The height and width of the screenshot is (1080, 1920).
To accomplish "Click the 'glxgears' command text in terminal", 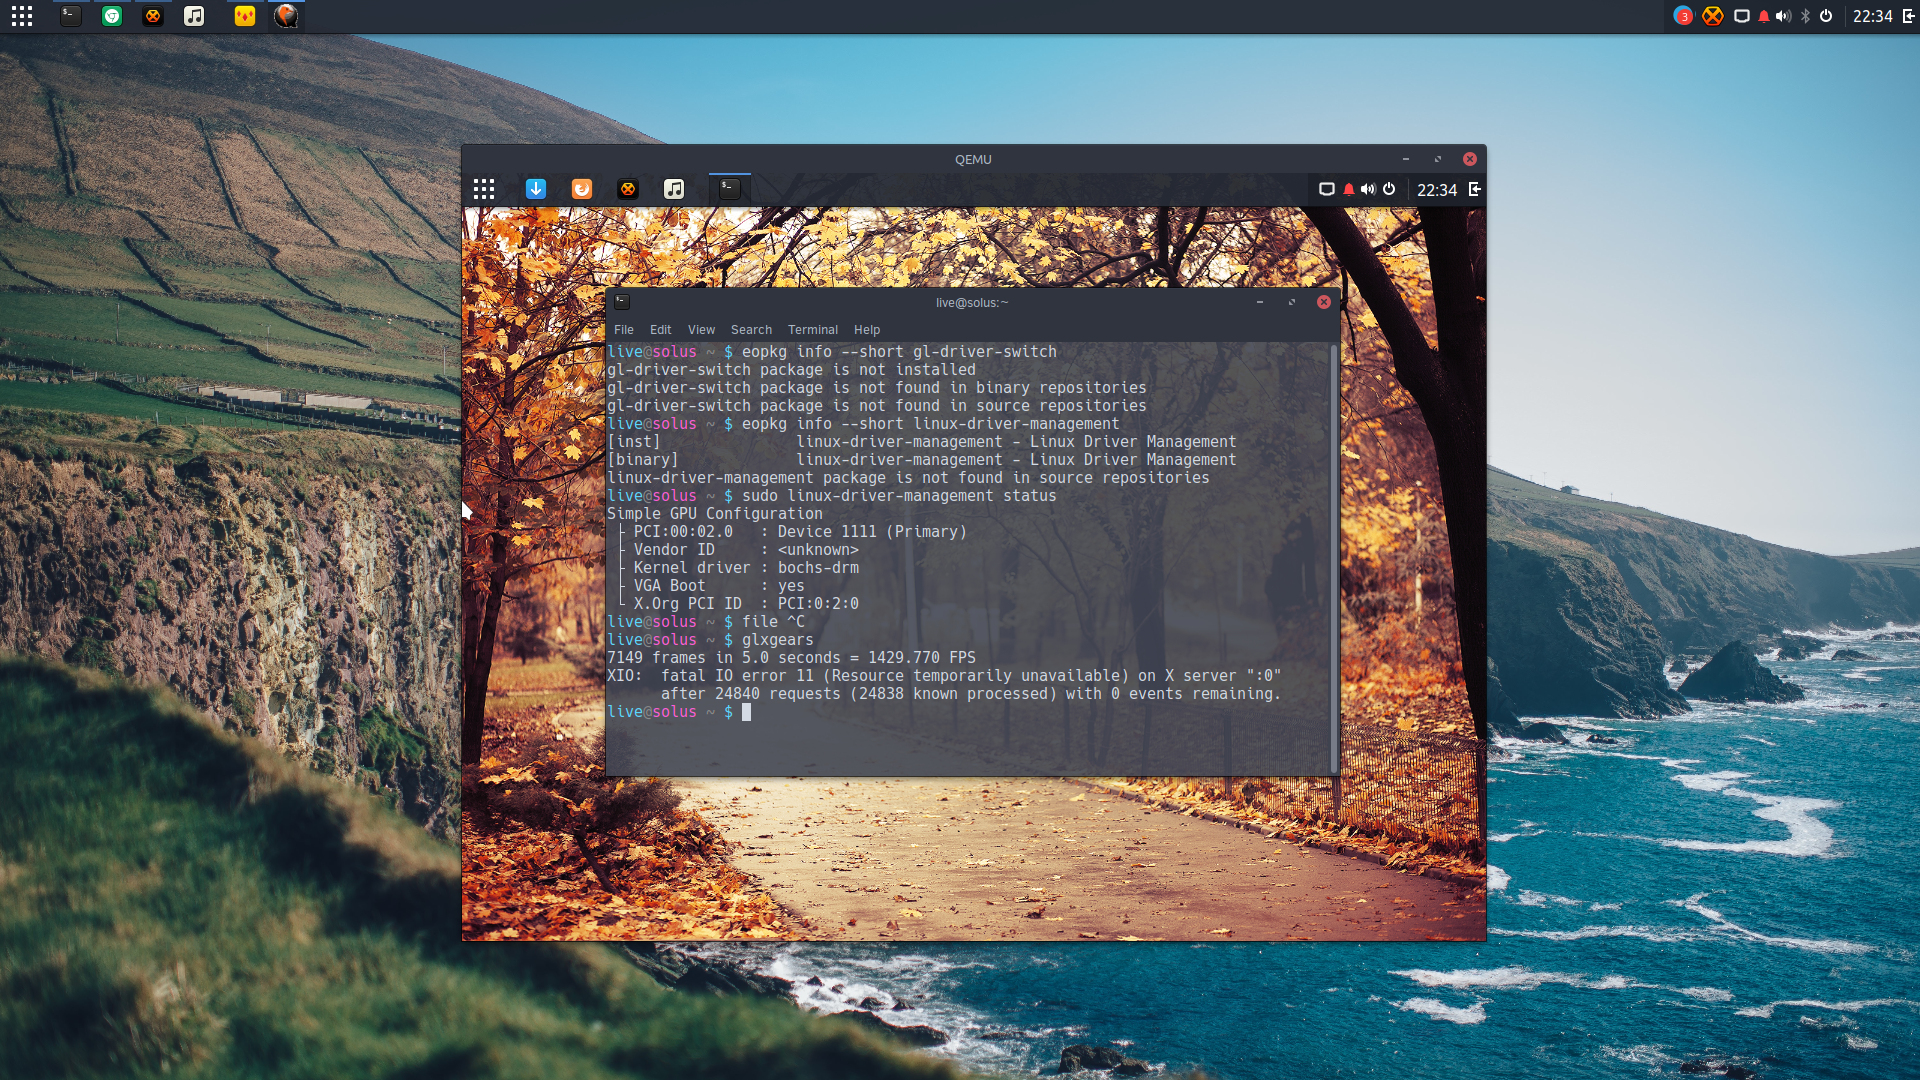I will point(777,640).
